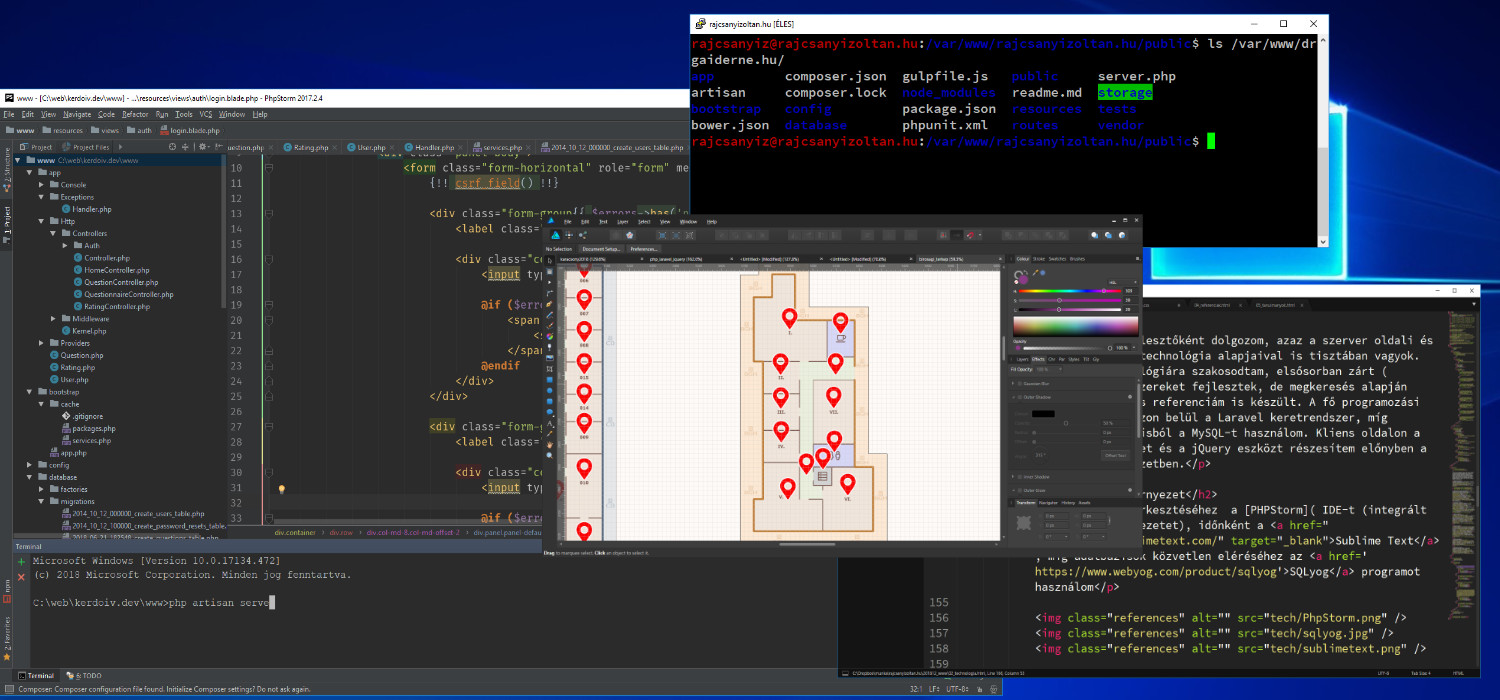Expand the Auth folder under Controllers
This screenshot has height=700, width=1500.
click(x=65, y=245)
